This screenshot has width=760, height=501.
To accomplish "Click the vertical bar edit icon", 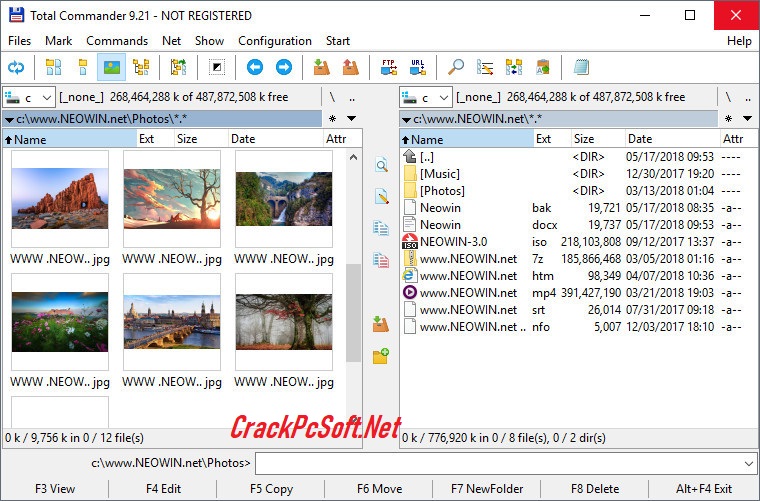I will click(x=381, y=196).
